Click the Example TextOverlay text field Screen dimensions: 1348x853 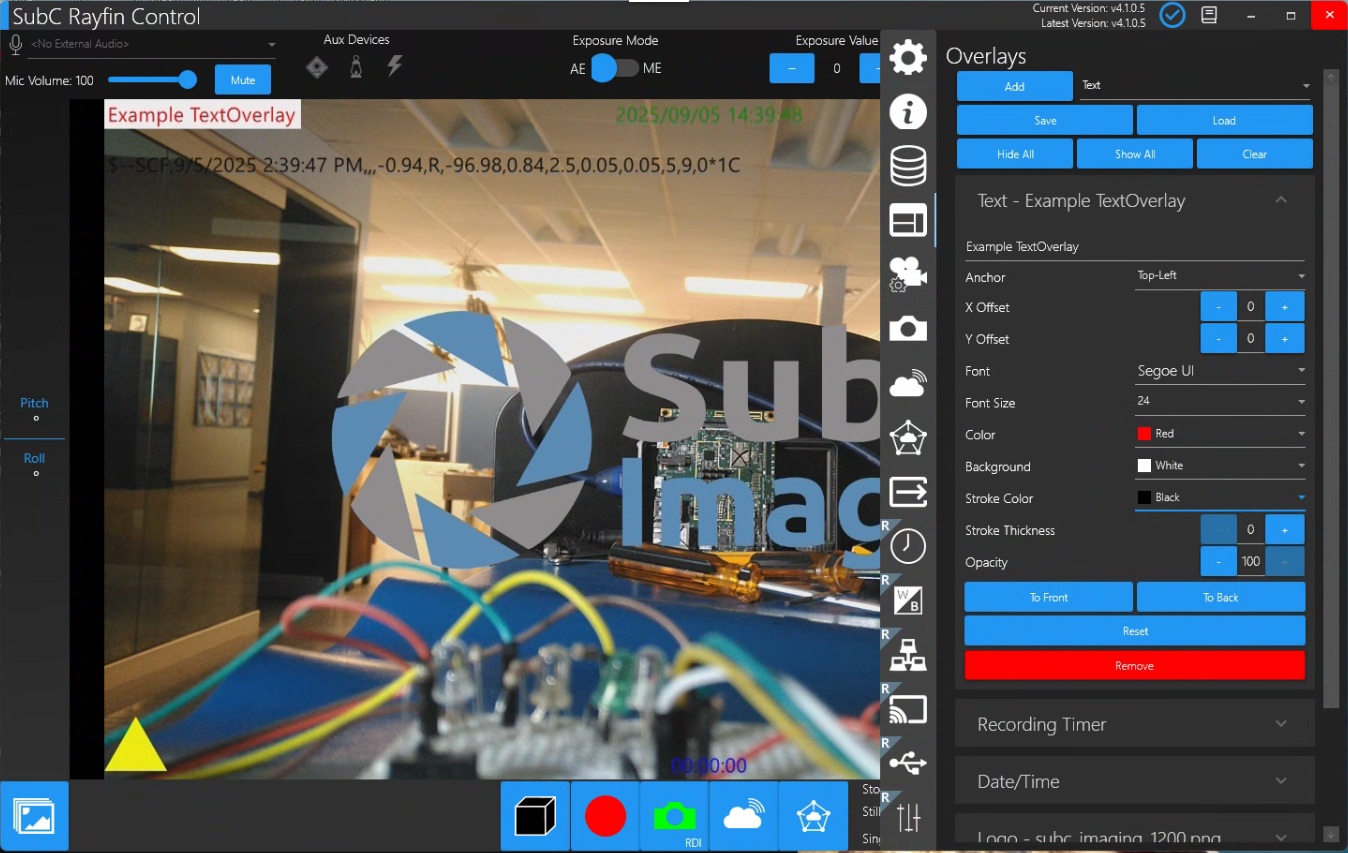(x=1134, y=246)
